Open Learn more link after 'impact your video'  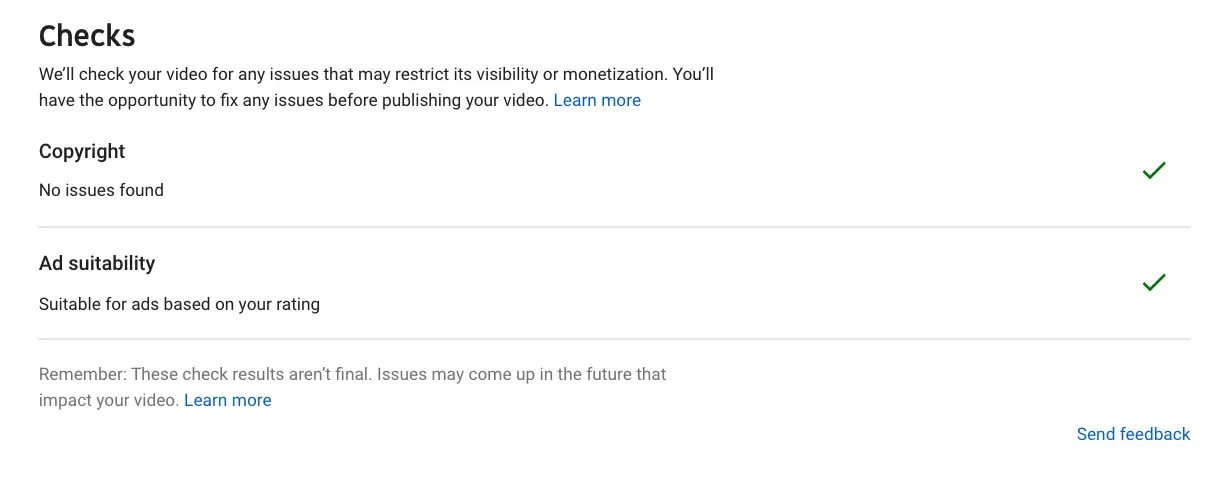228,400
